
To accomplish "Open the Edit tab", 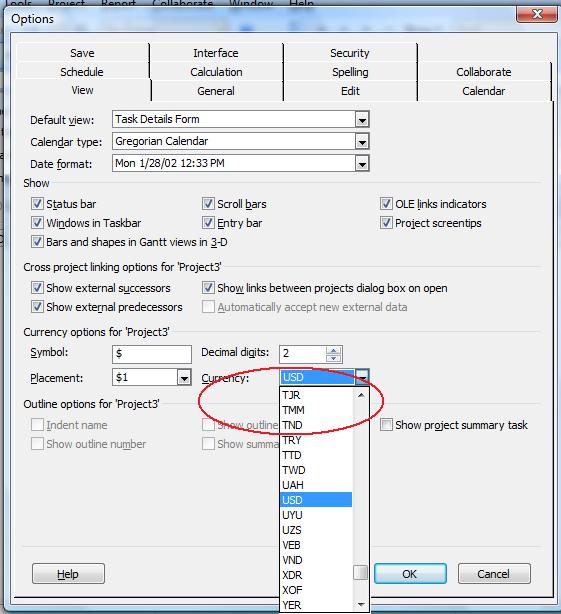I will [350, 91].
